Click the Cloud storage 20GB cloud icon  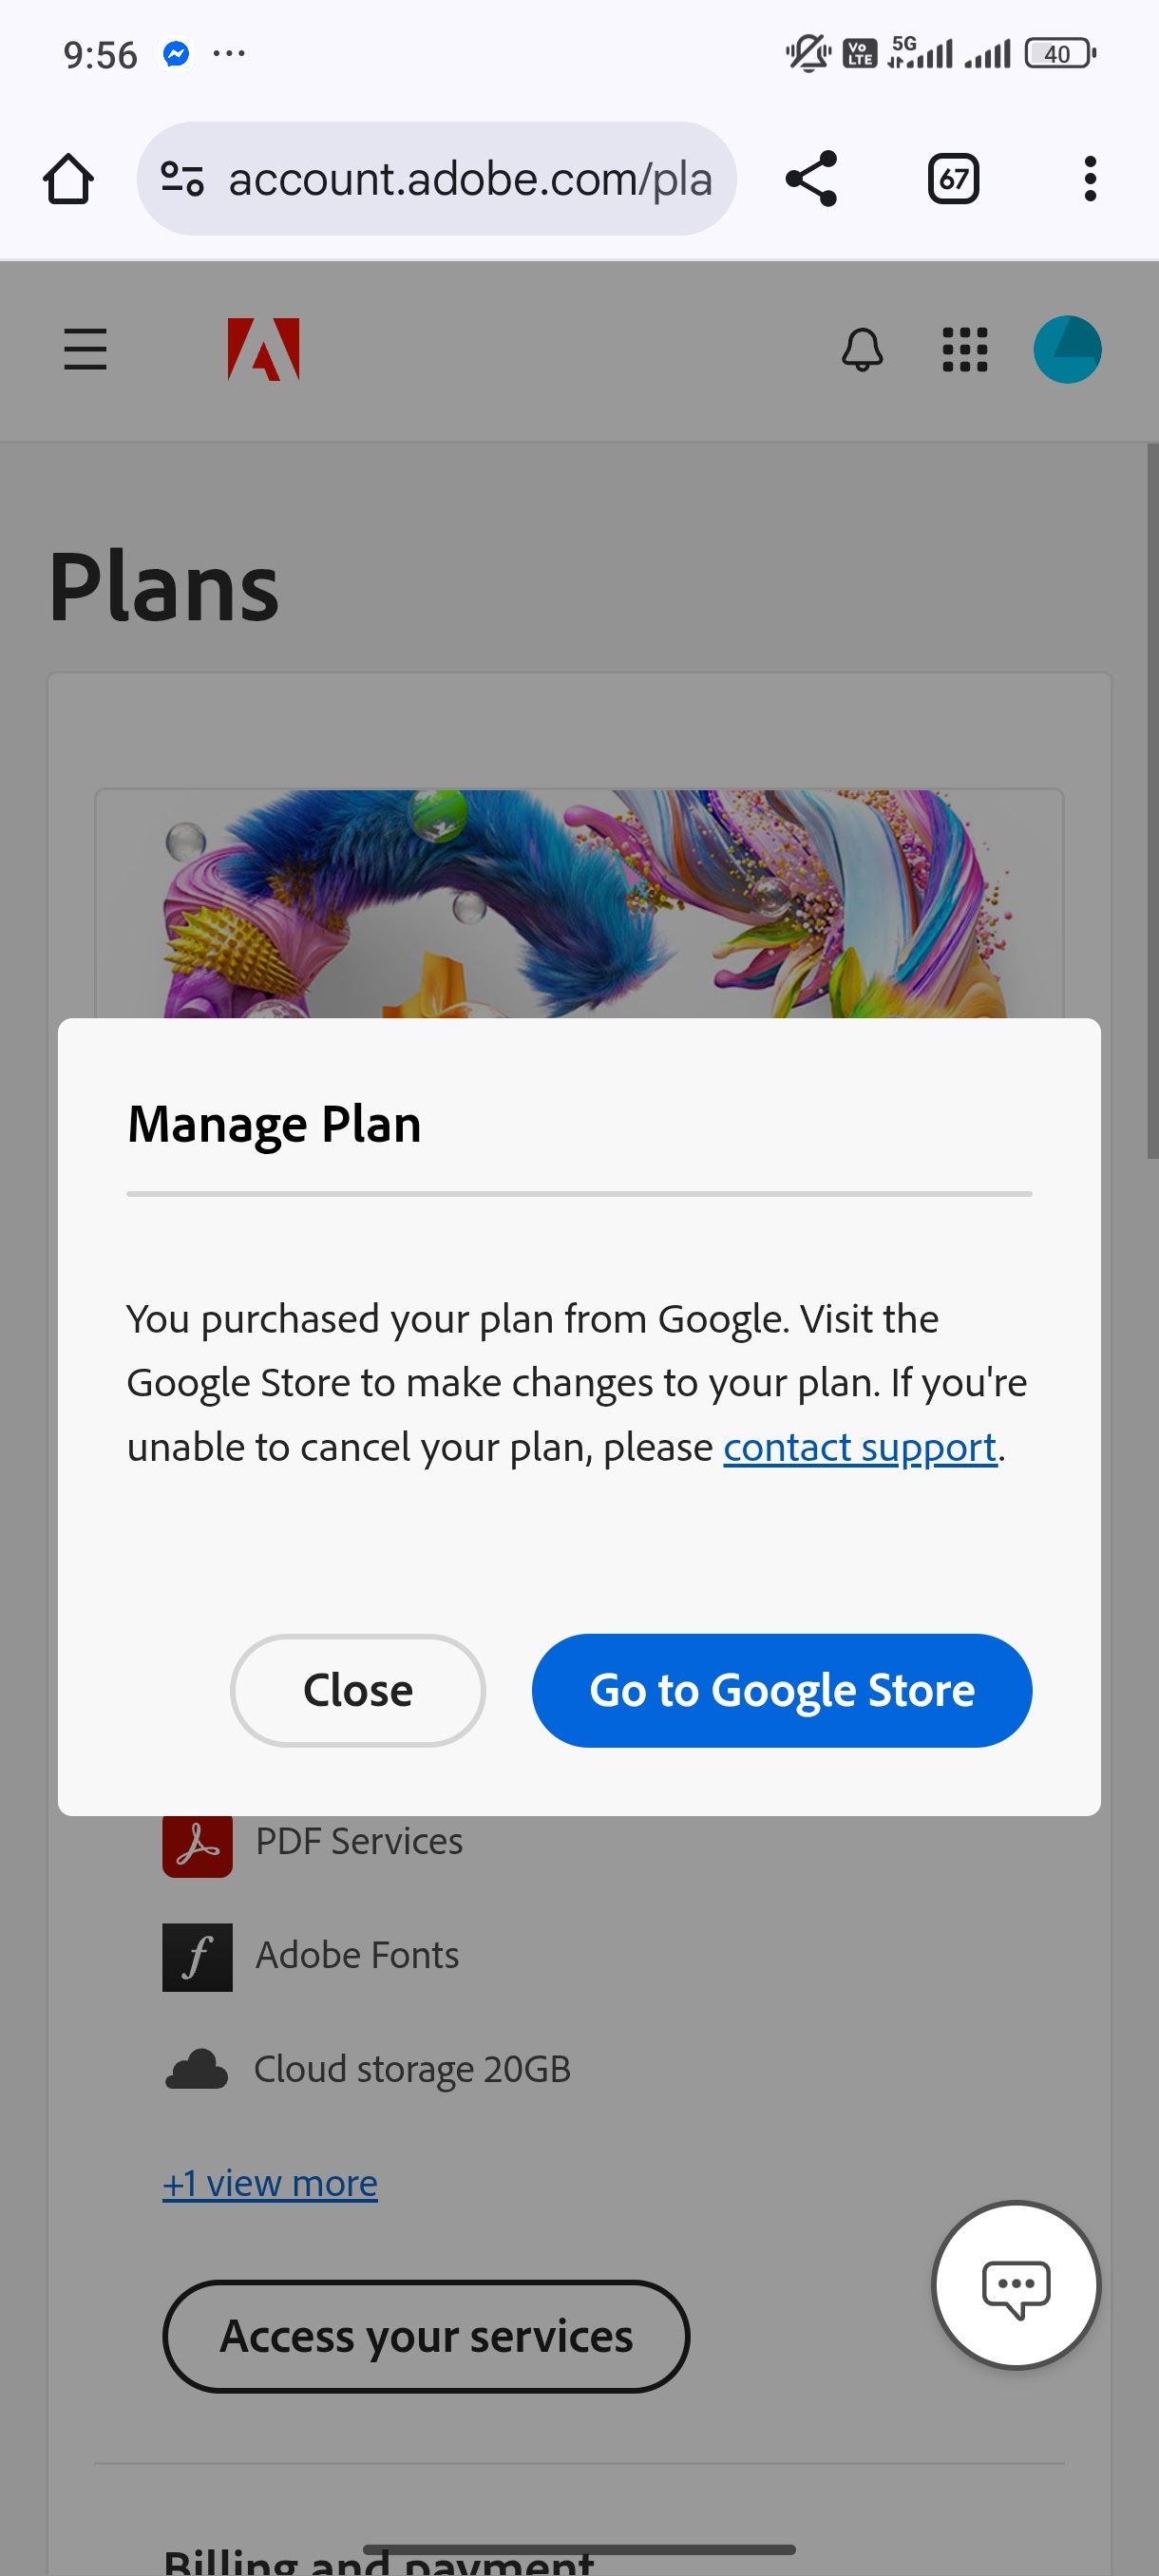[x=196, y=2069]
